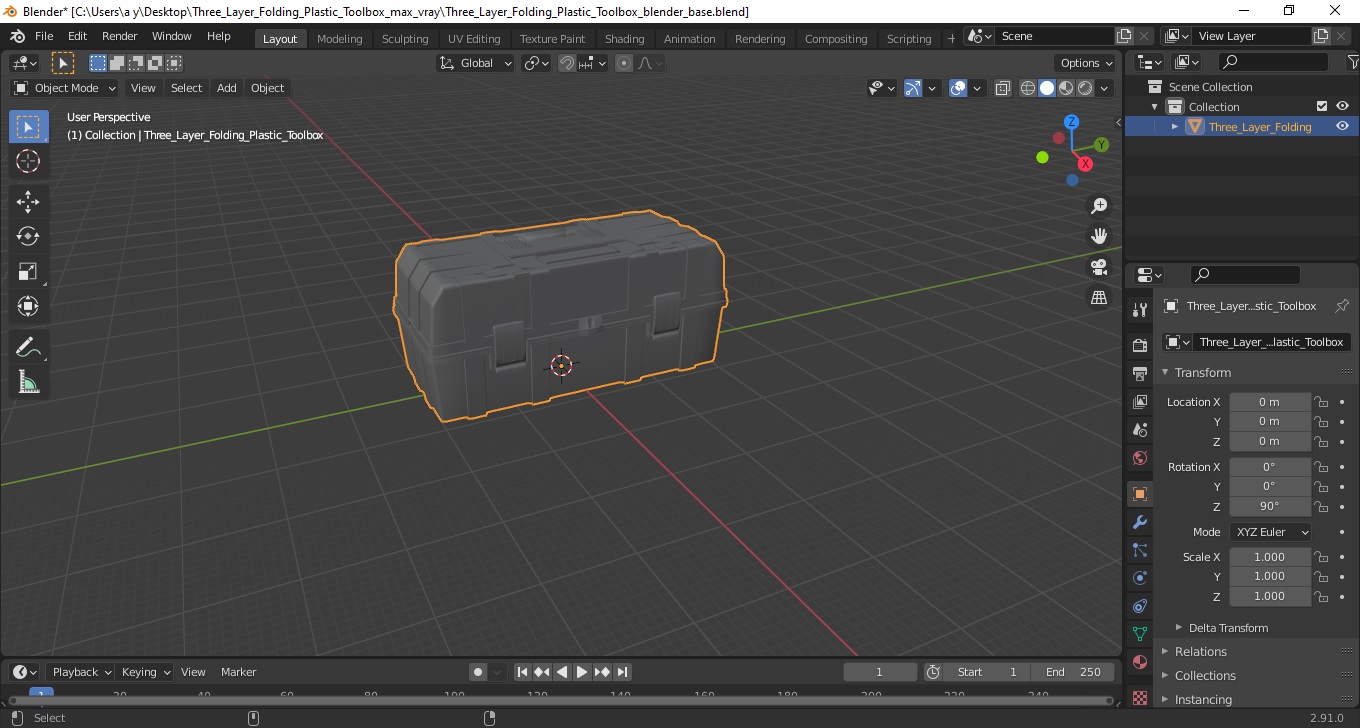The height and width of the screenshot is (728, 1360).
Task: Click the pan view hand icon
Action: pos(1099,237)
